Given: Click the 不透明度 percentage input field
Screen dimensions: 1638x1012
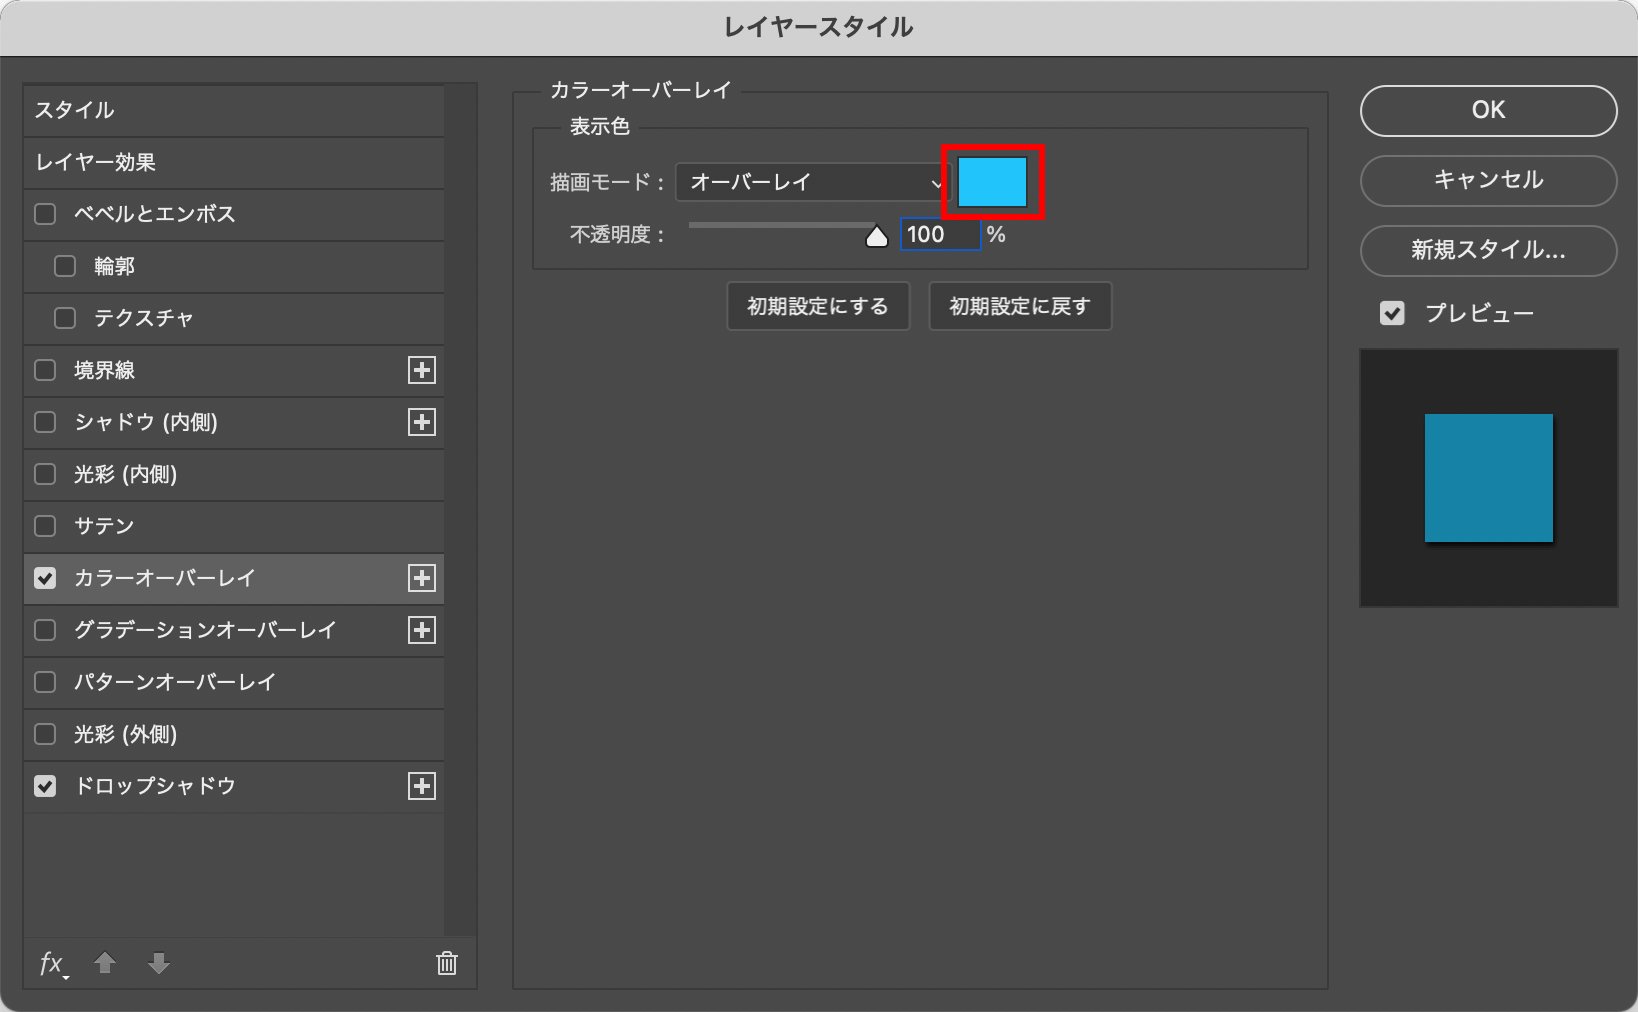Looking at the screenshot, I should [x=939, y=235].
